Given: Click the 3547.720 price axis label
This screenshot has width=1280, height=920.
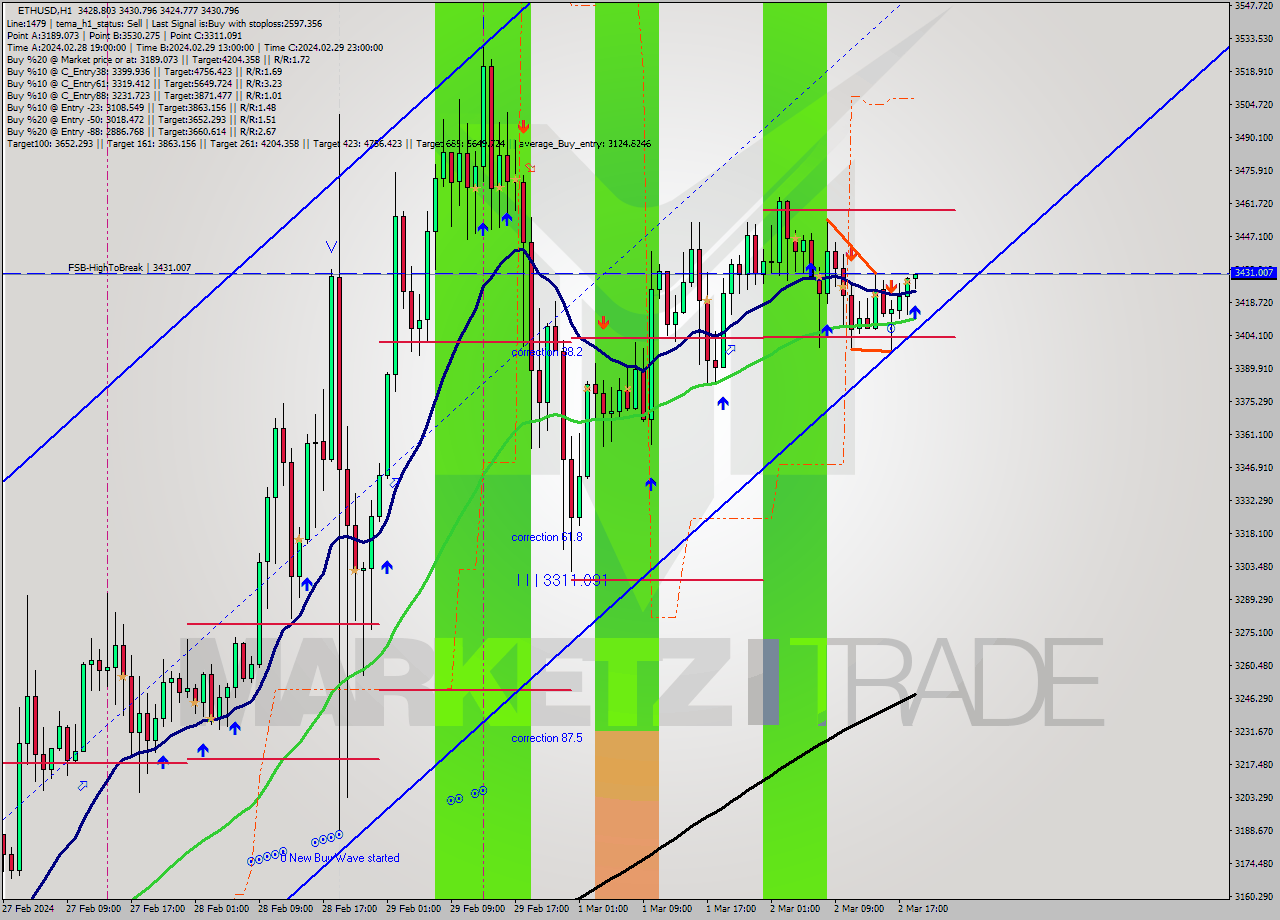Looking at the screenshot, I should [x=1253, y=5].
